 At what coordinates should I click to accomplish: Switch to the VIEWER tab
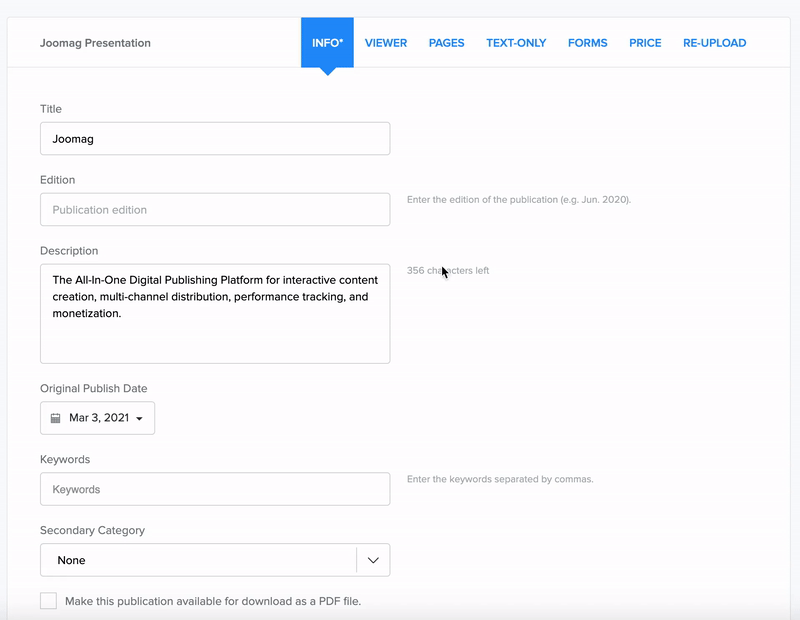[x=386, y=43]
